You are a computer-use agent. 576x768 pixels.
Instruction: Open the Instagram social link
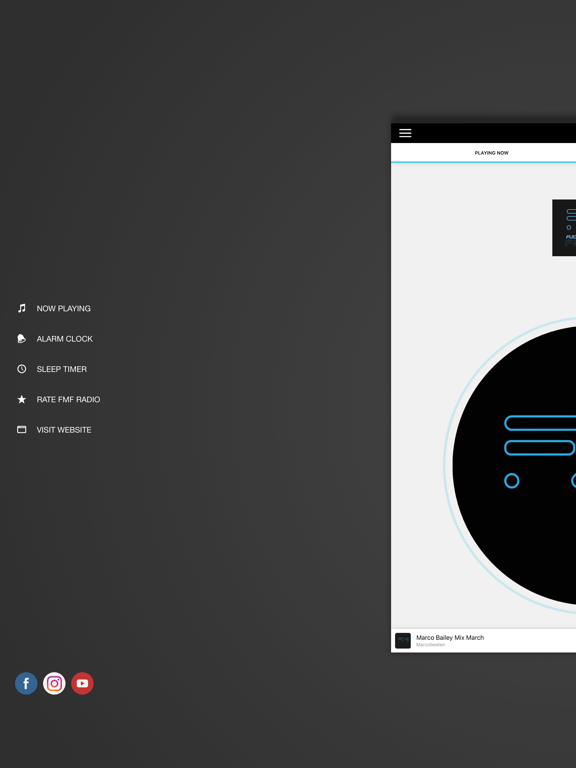tap(54, 683)
